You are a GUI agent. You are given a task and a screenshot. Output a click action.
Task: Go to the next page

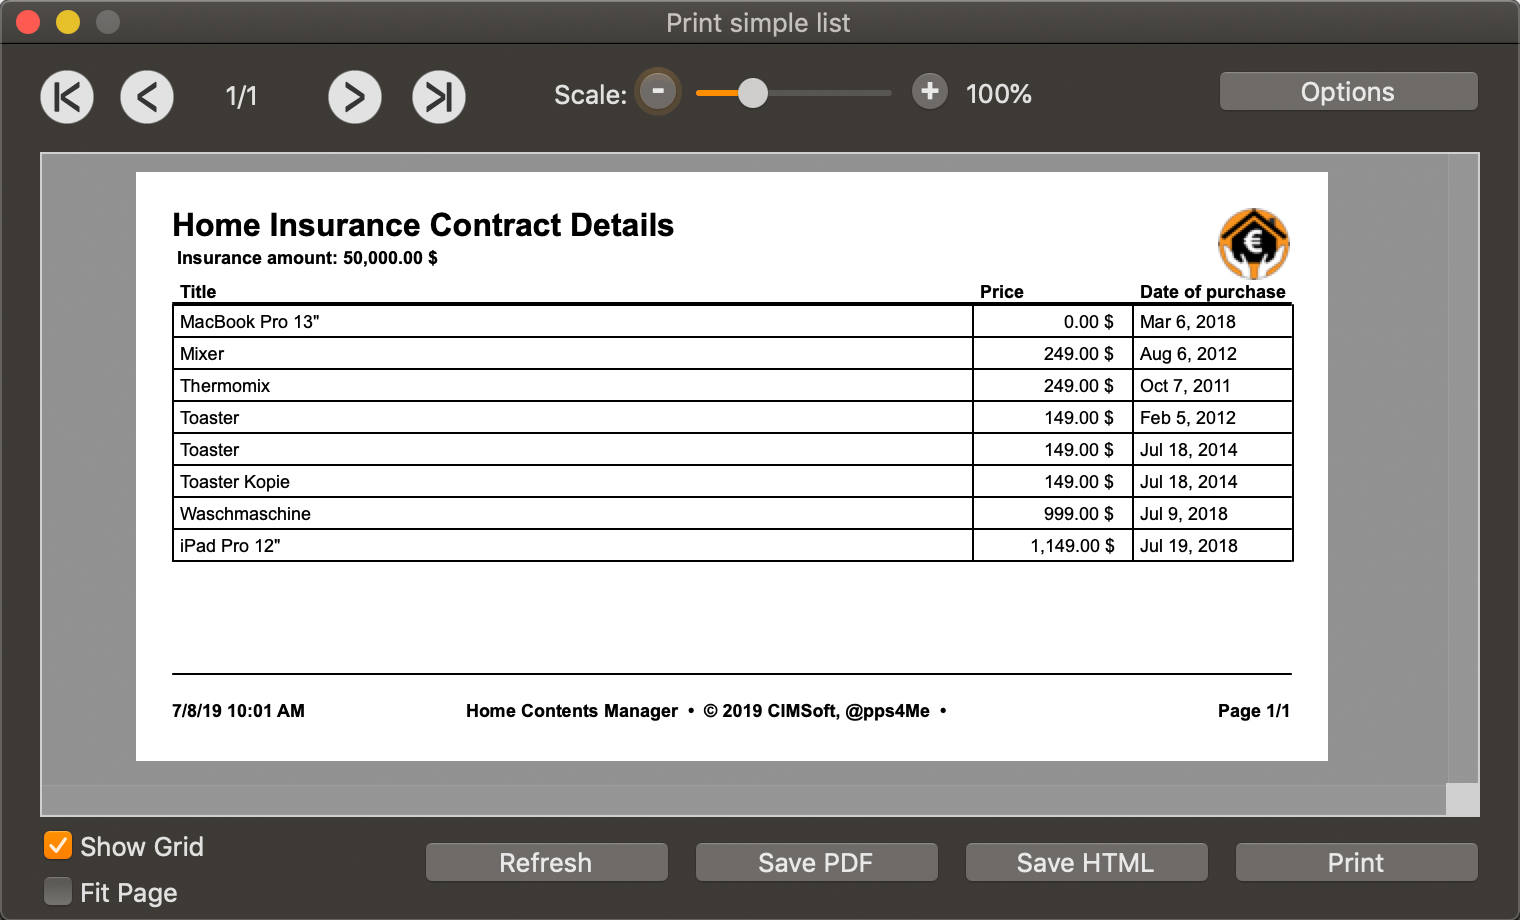pyautogui.click(x=355, y=97)
